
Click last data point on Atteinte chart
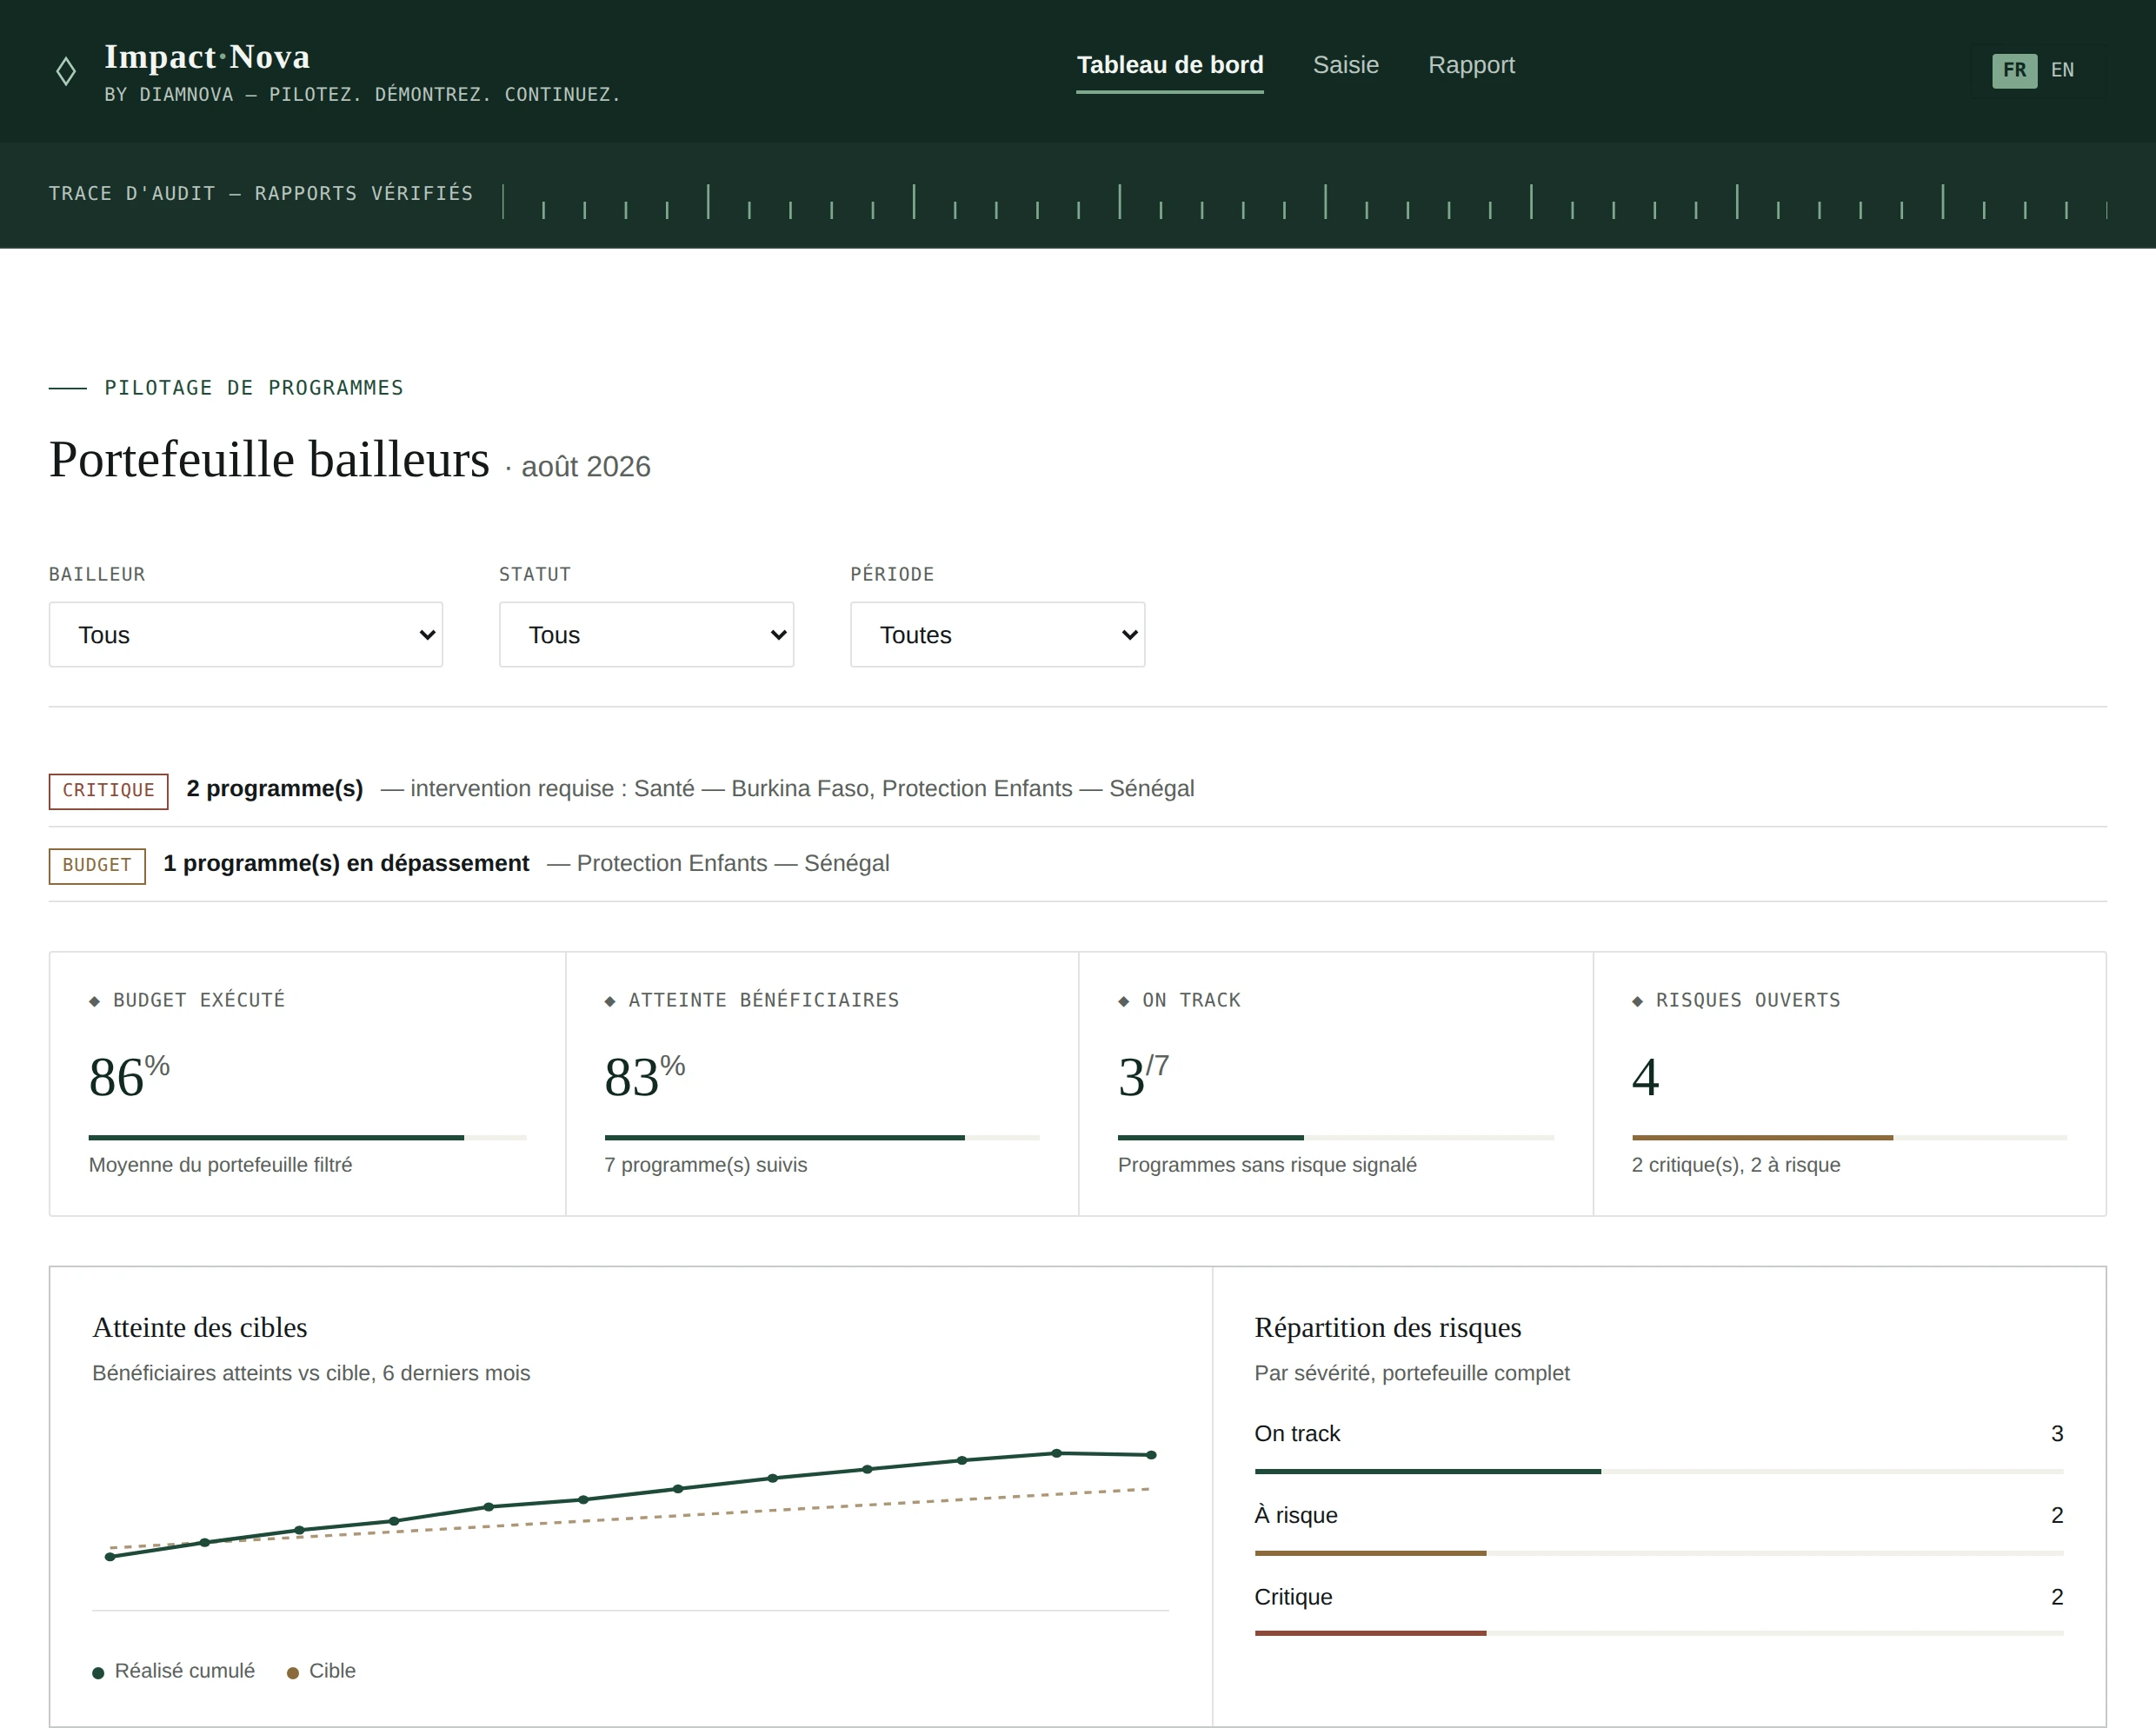tap(1151, 1455)
